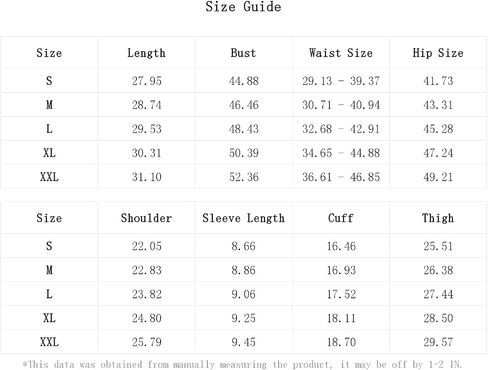Click Thigh value 29.57
488x370 pixels.
coord(438,342)
